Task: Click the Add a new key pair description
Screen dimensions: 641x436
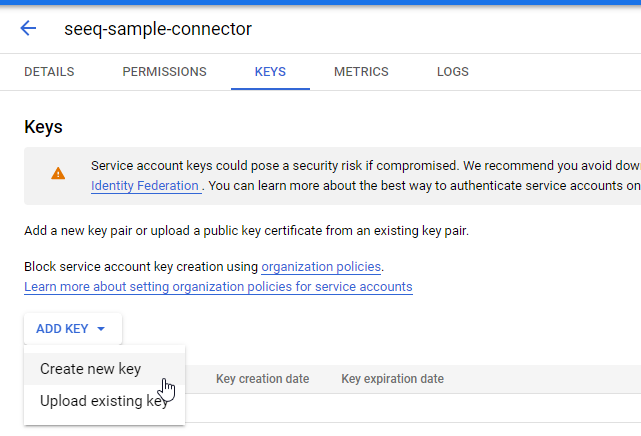Action: coord(246,231)
